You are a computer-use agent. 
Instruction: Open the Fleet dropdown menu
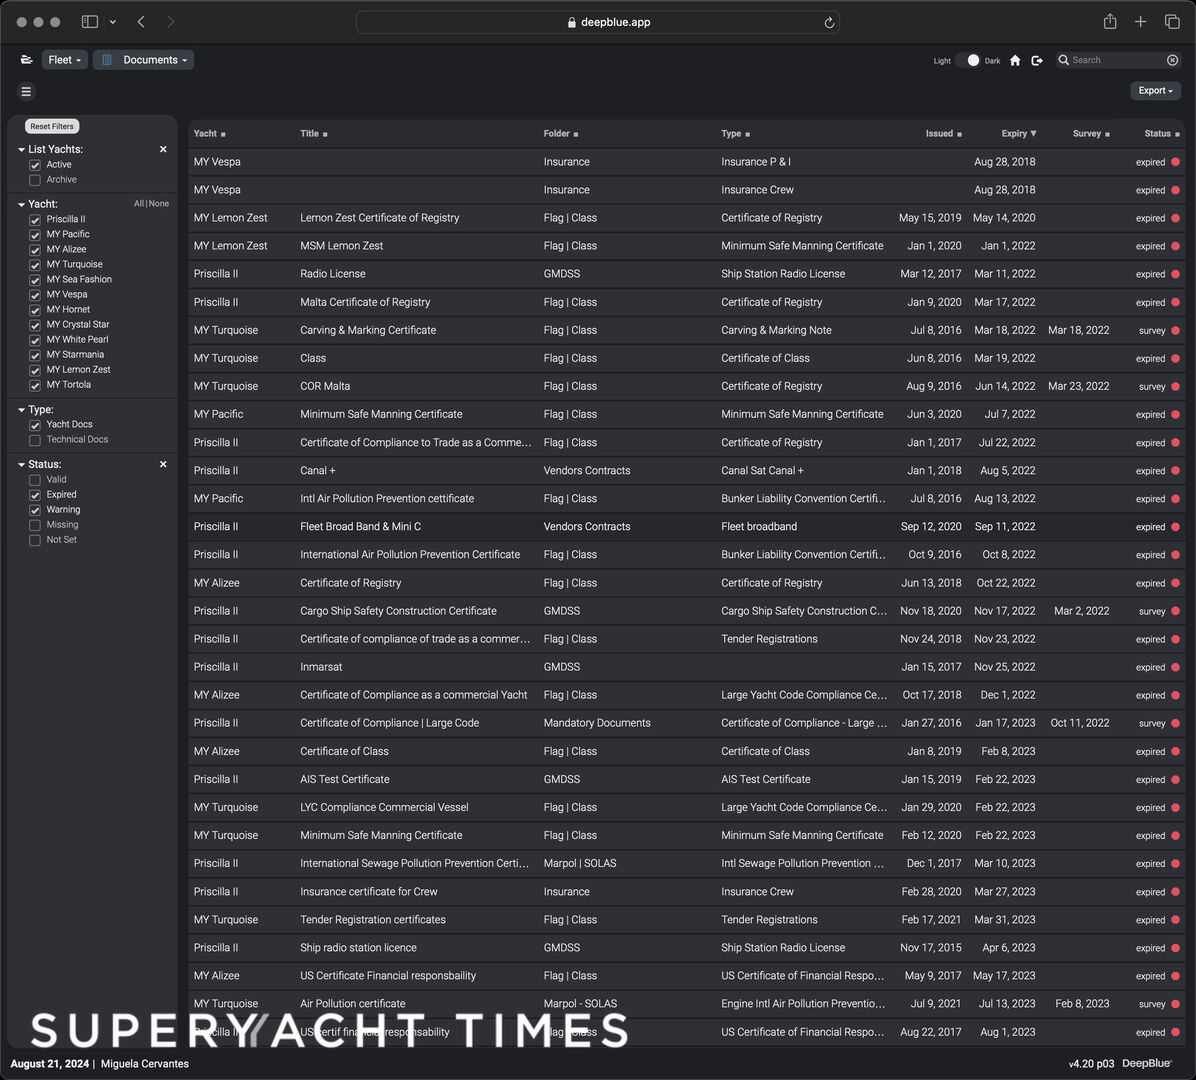tap(64, 59)
